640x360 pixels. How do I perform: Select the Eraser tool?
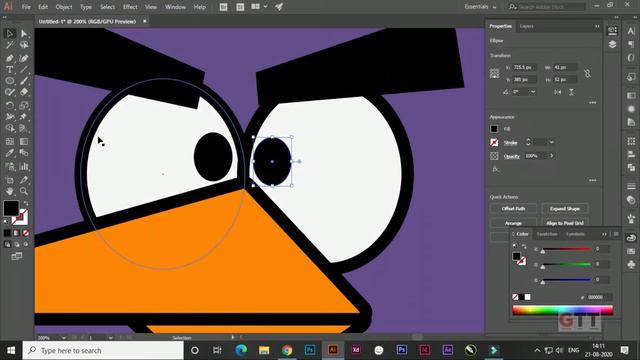pos(24,92)
